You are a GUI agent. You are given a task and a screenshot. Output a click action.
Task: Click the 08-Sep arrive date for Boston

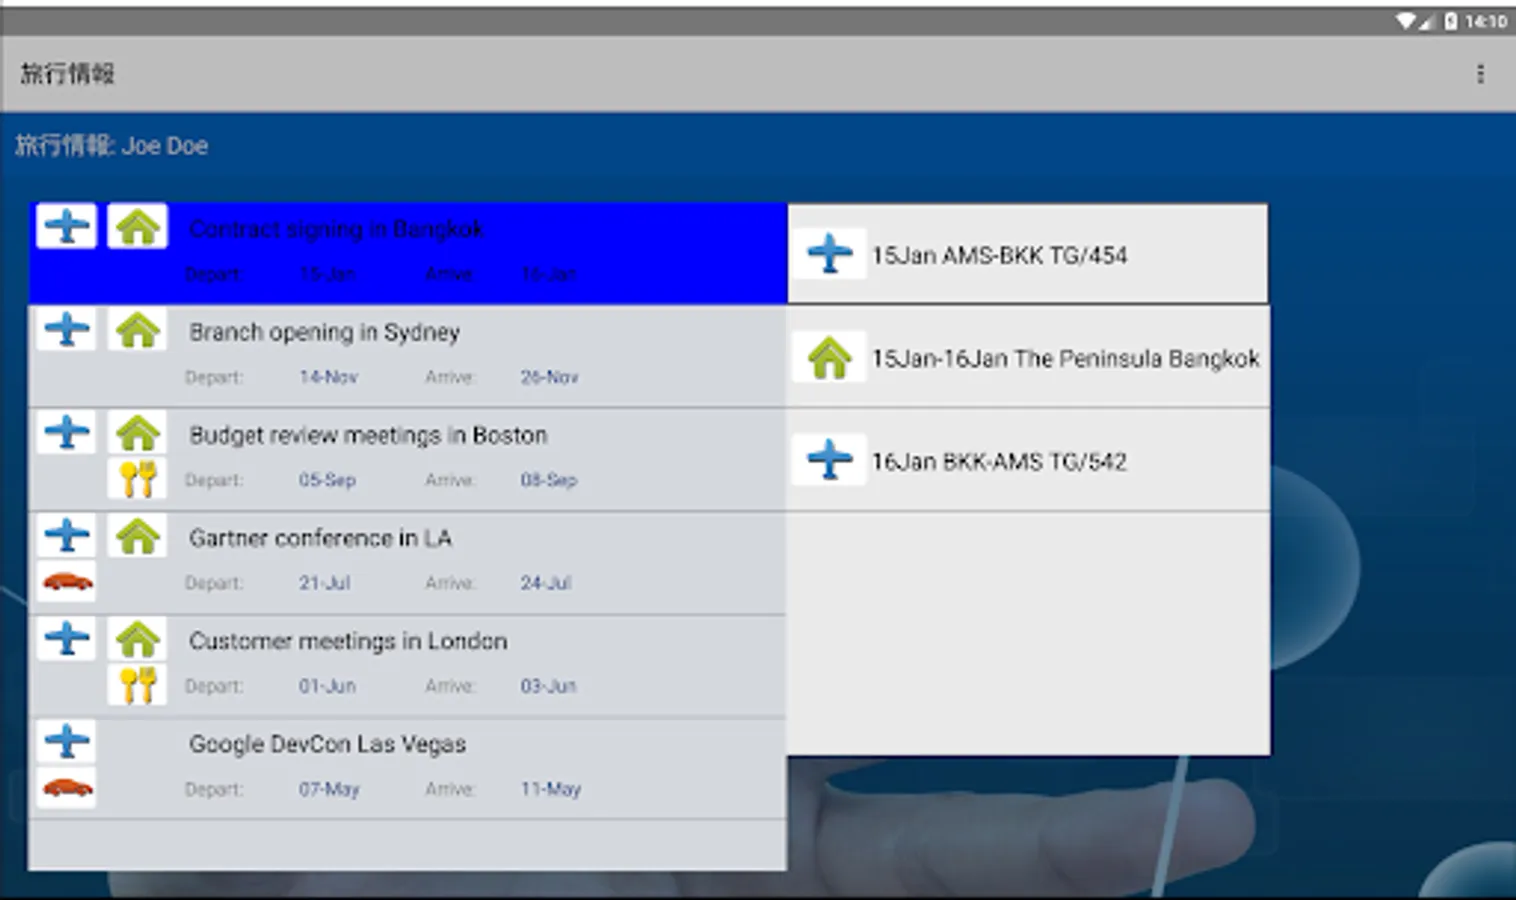(x=548, y=480)
